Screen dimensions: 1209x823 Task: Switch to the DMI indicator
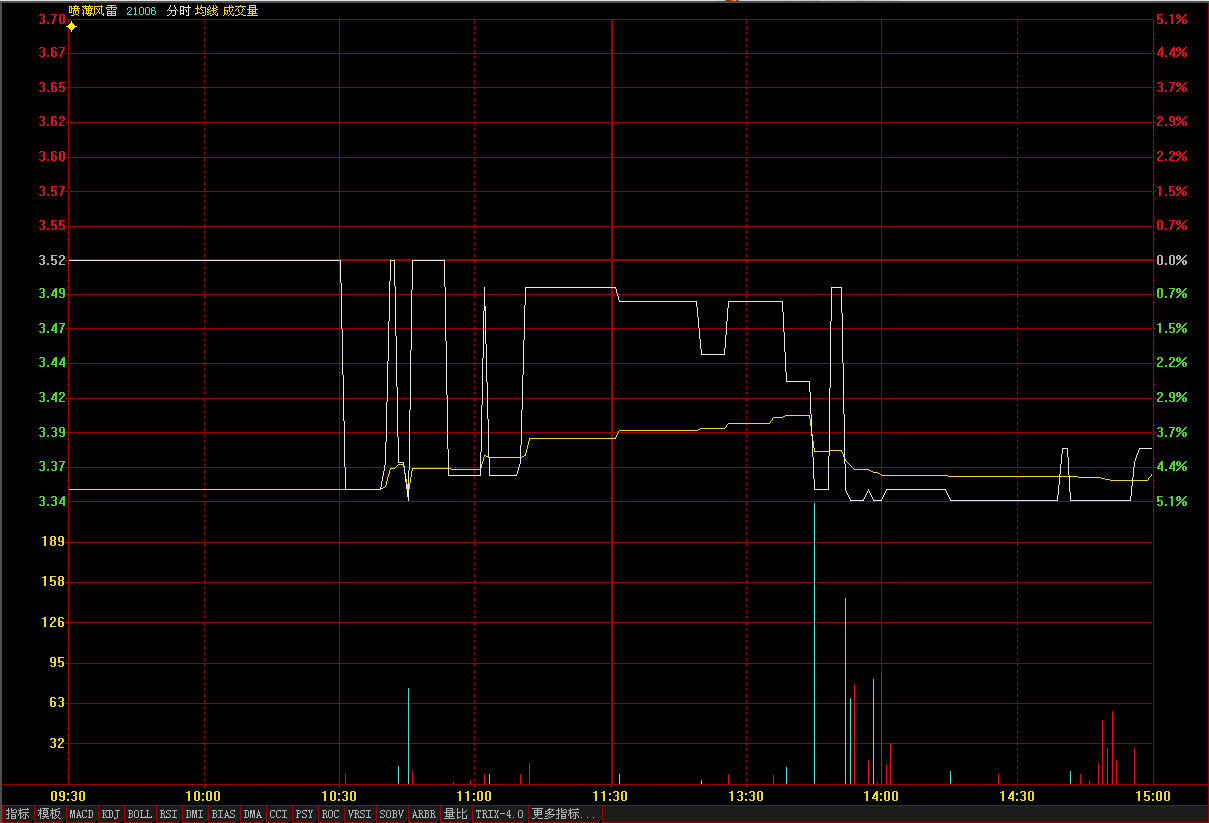tap(194, 815)
